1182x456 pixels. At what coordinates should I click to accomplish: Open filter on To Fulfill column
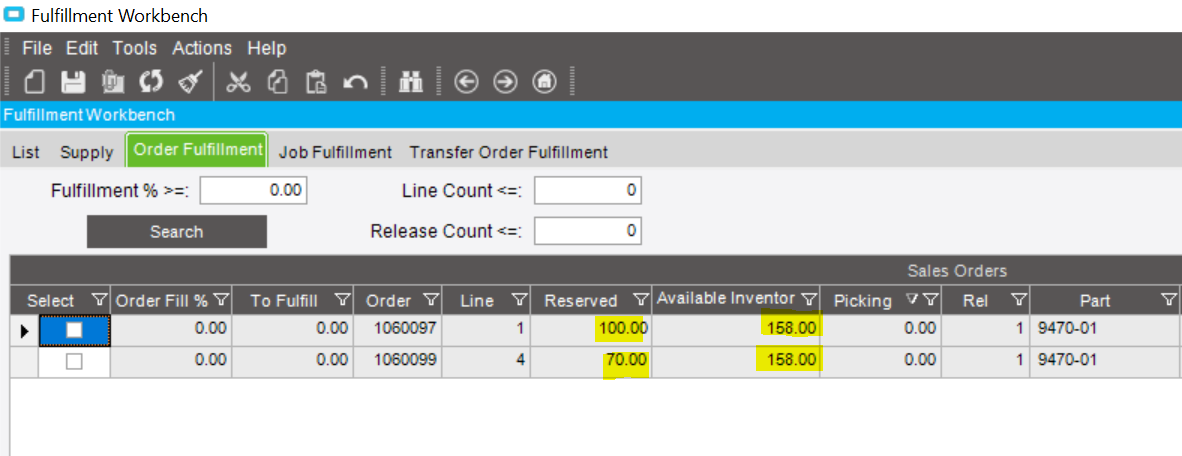point(341,301)
